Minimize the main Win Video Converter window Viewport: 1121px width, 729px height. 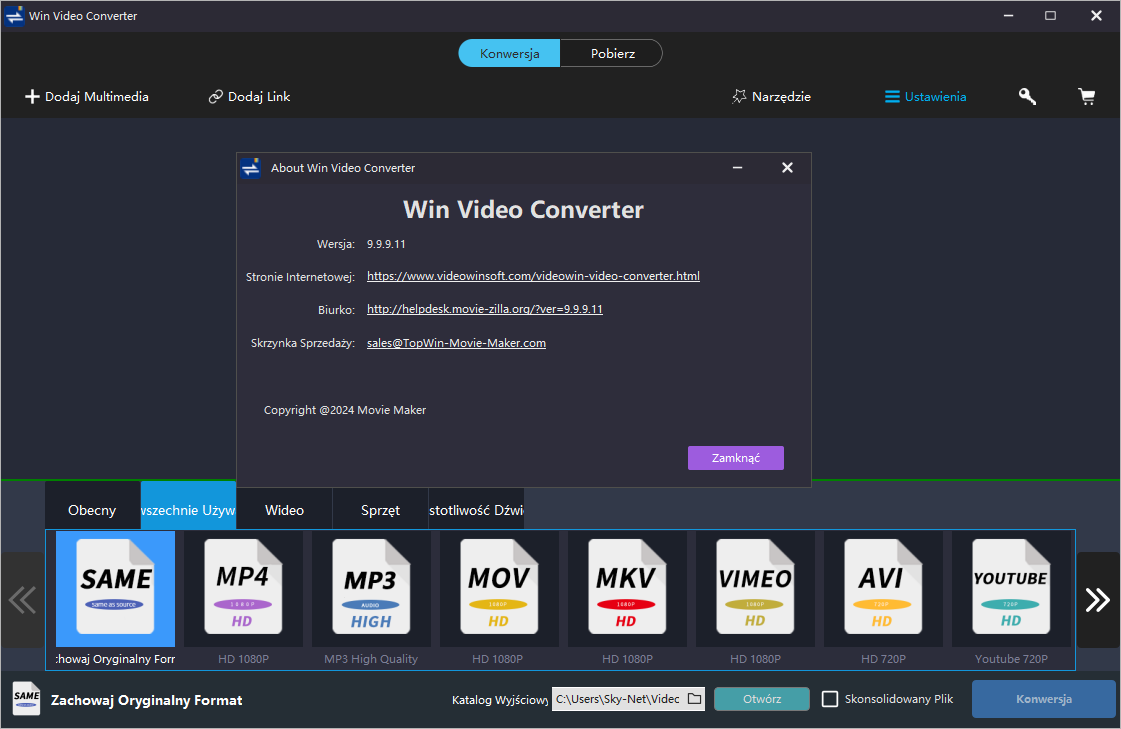(x=1008, y=16)
